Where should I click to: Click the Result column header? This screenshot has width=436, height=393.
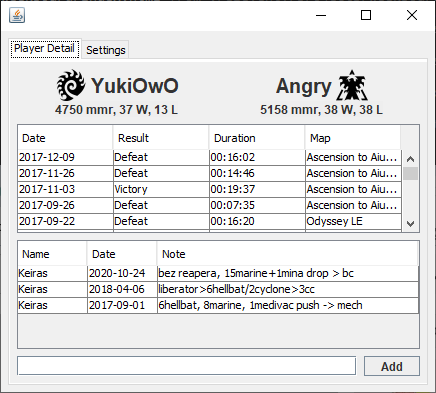[161, 138]
